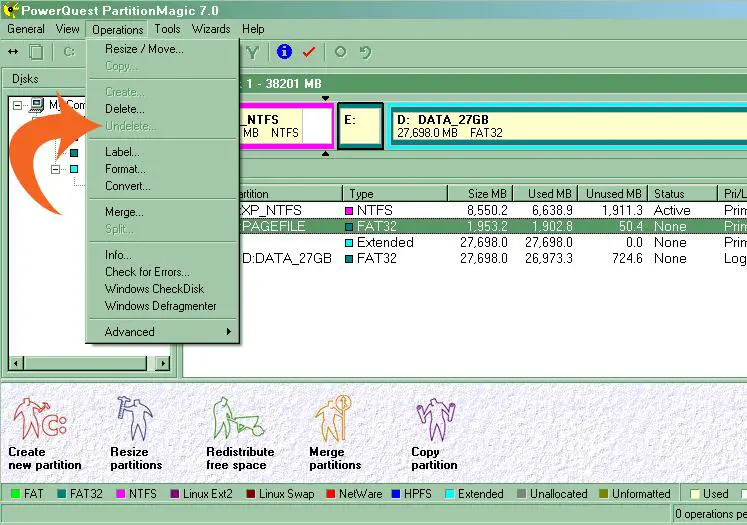Collapse the My Computer tree node
747x525 pixels.
[x=18, y=105]
